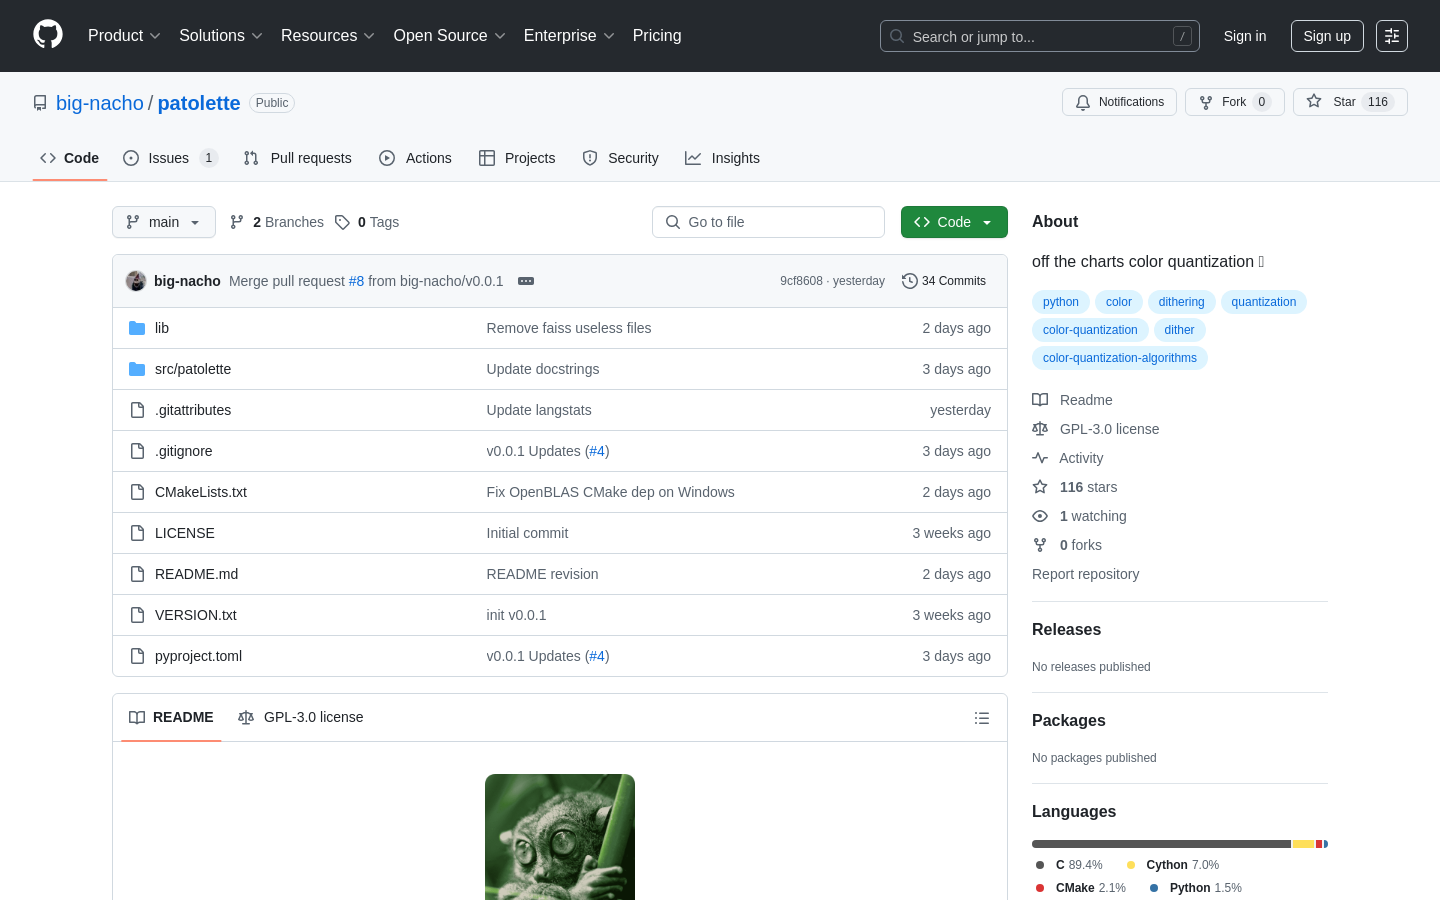
Task: Click the yellow Cython segment of languages bar
Action: [1303, 844]
